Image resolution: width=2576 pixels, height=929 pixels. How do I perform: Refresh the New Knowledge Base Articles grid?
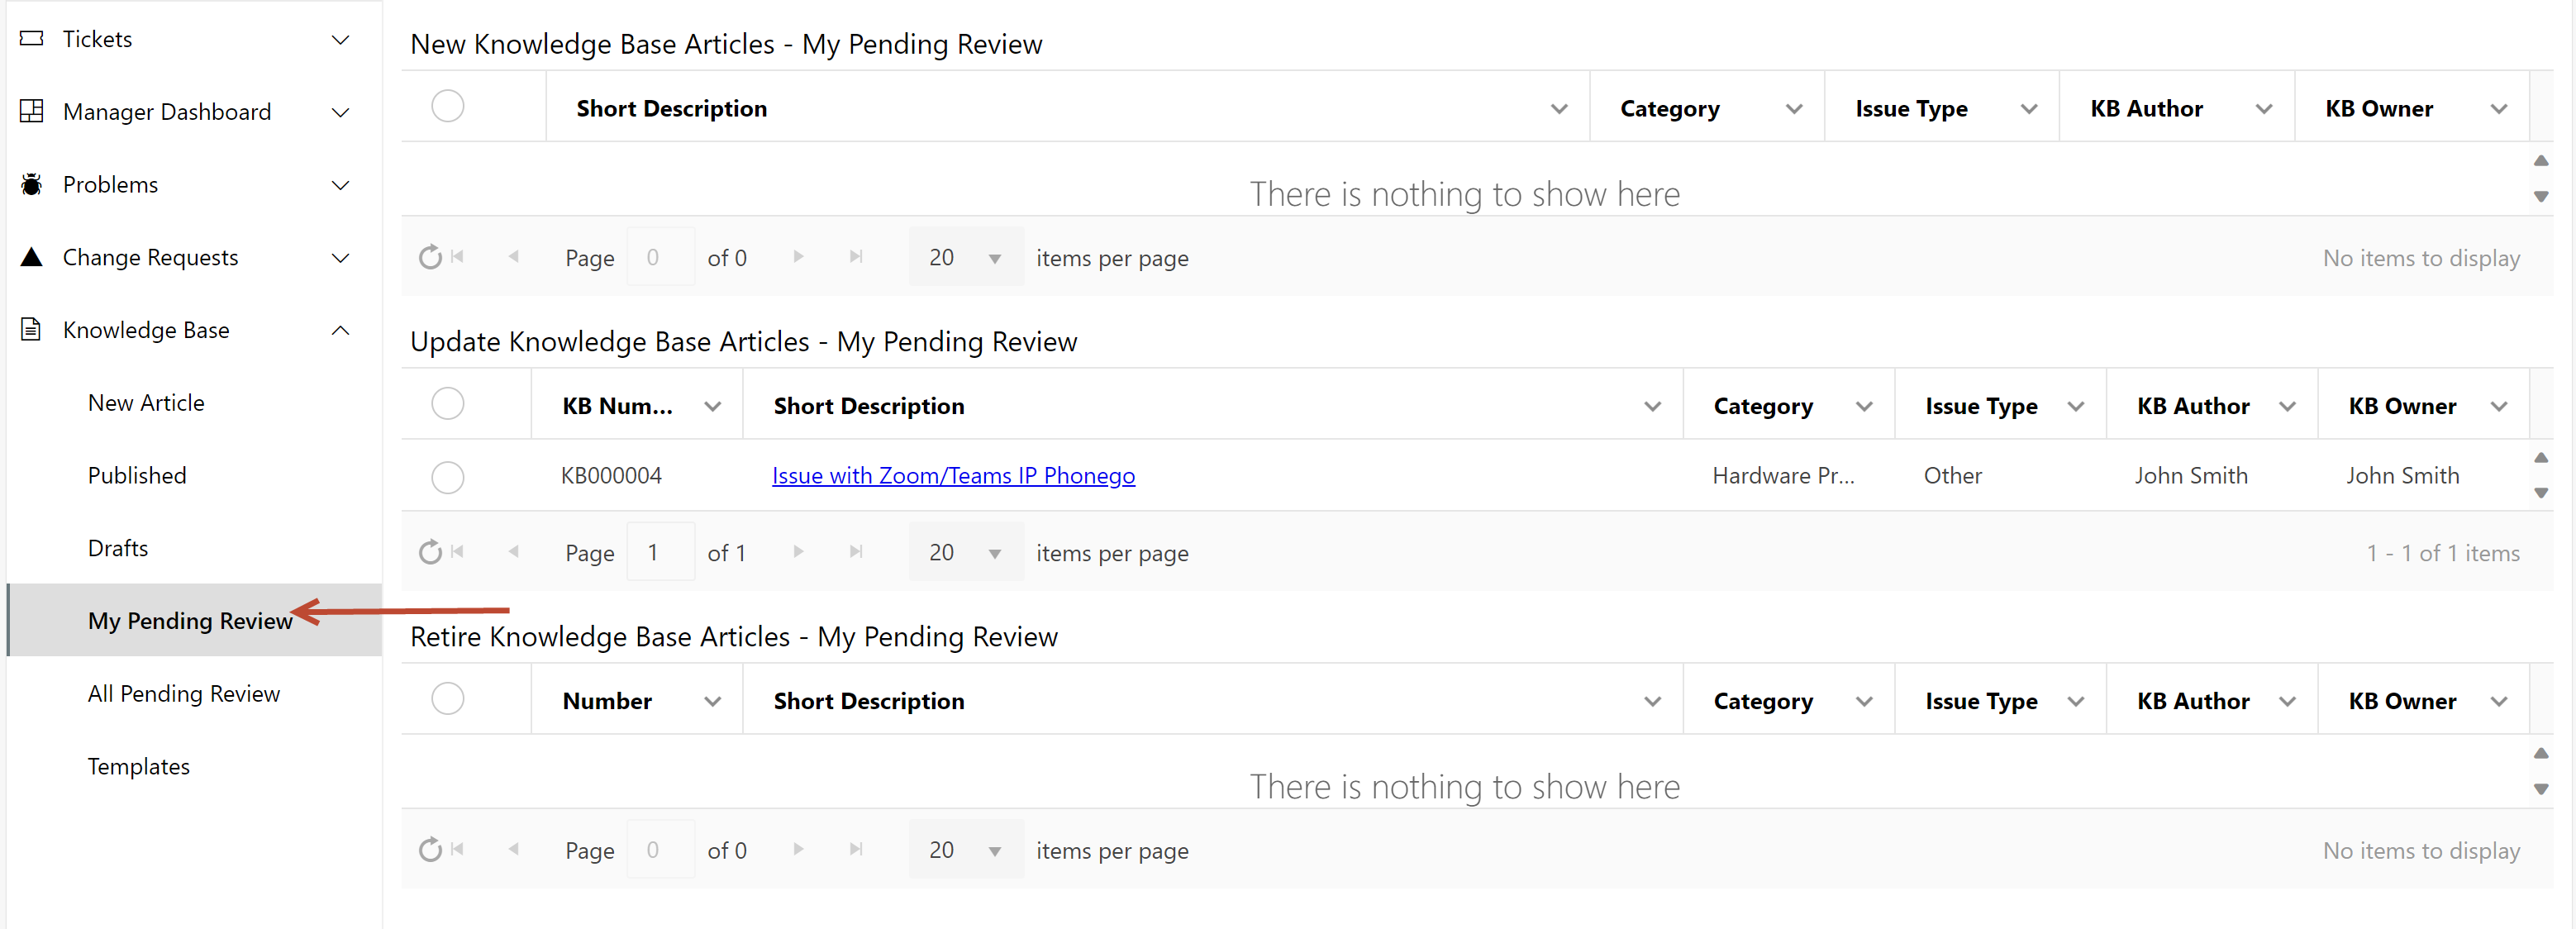pos(430,257)
